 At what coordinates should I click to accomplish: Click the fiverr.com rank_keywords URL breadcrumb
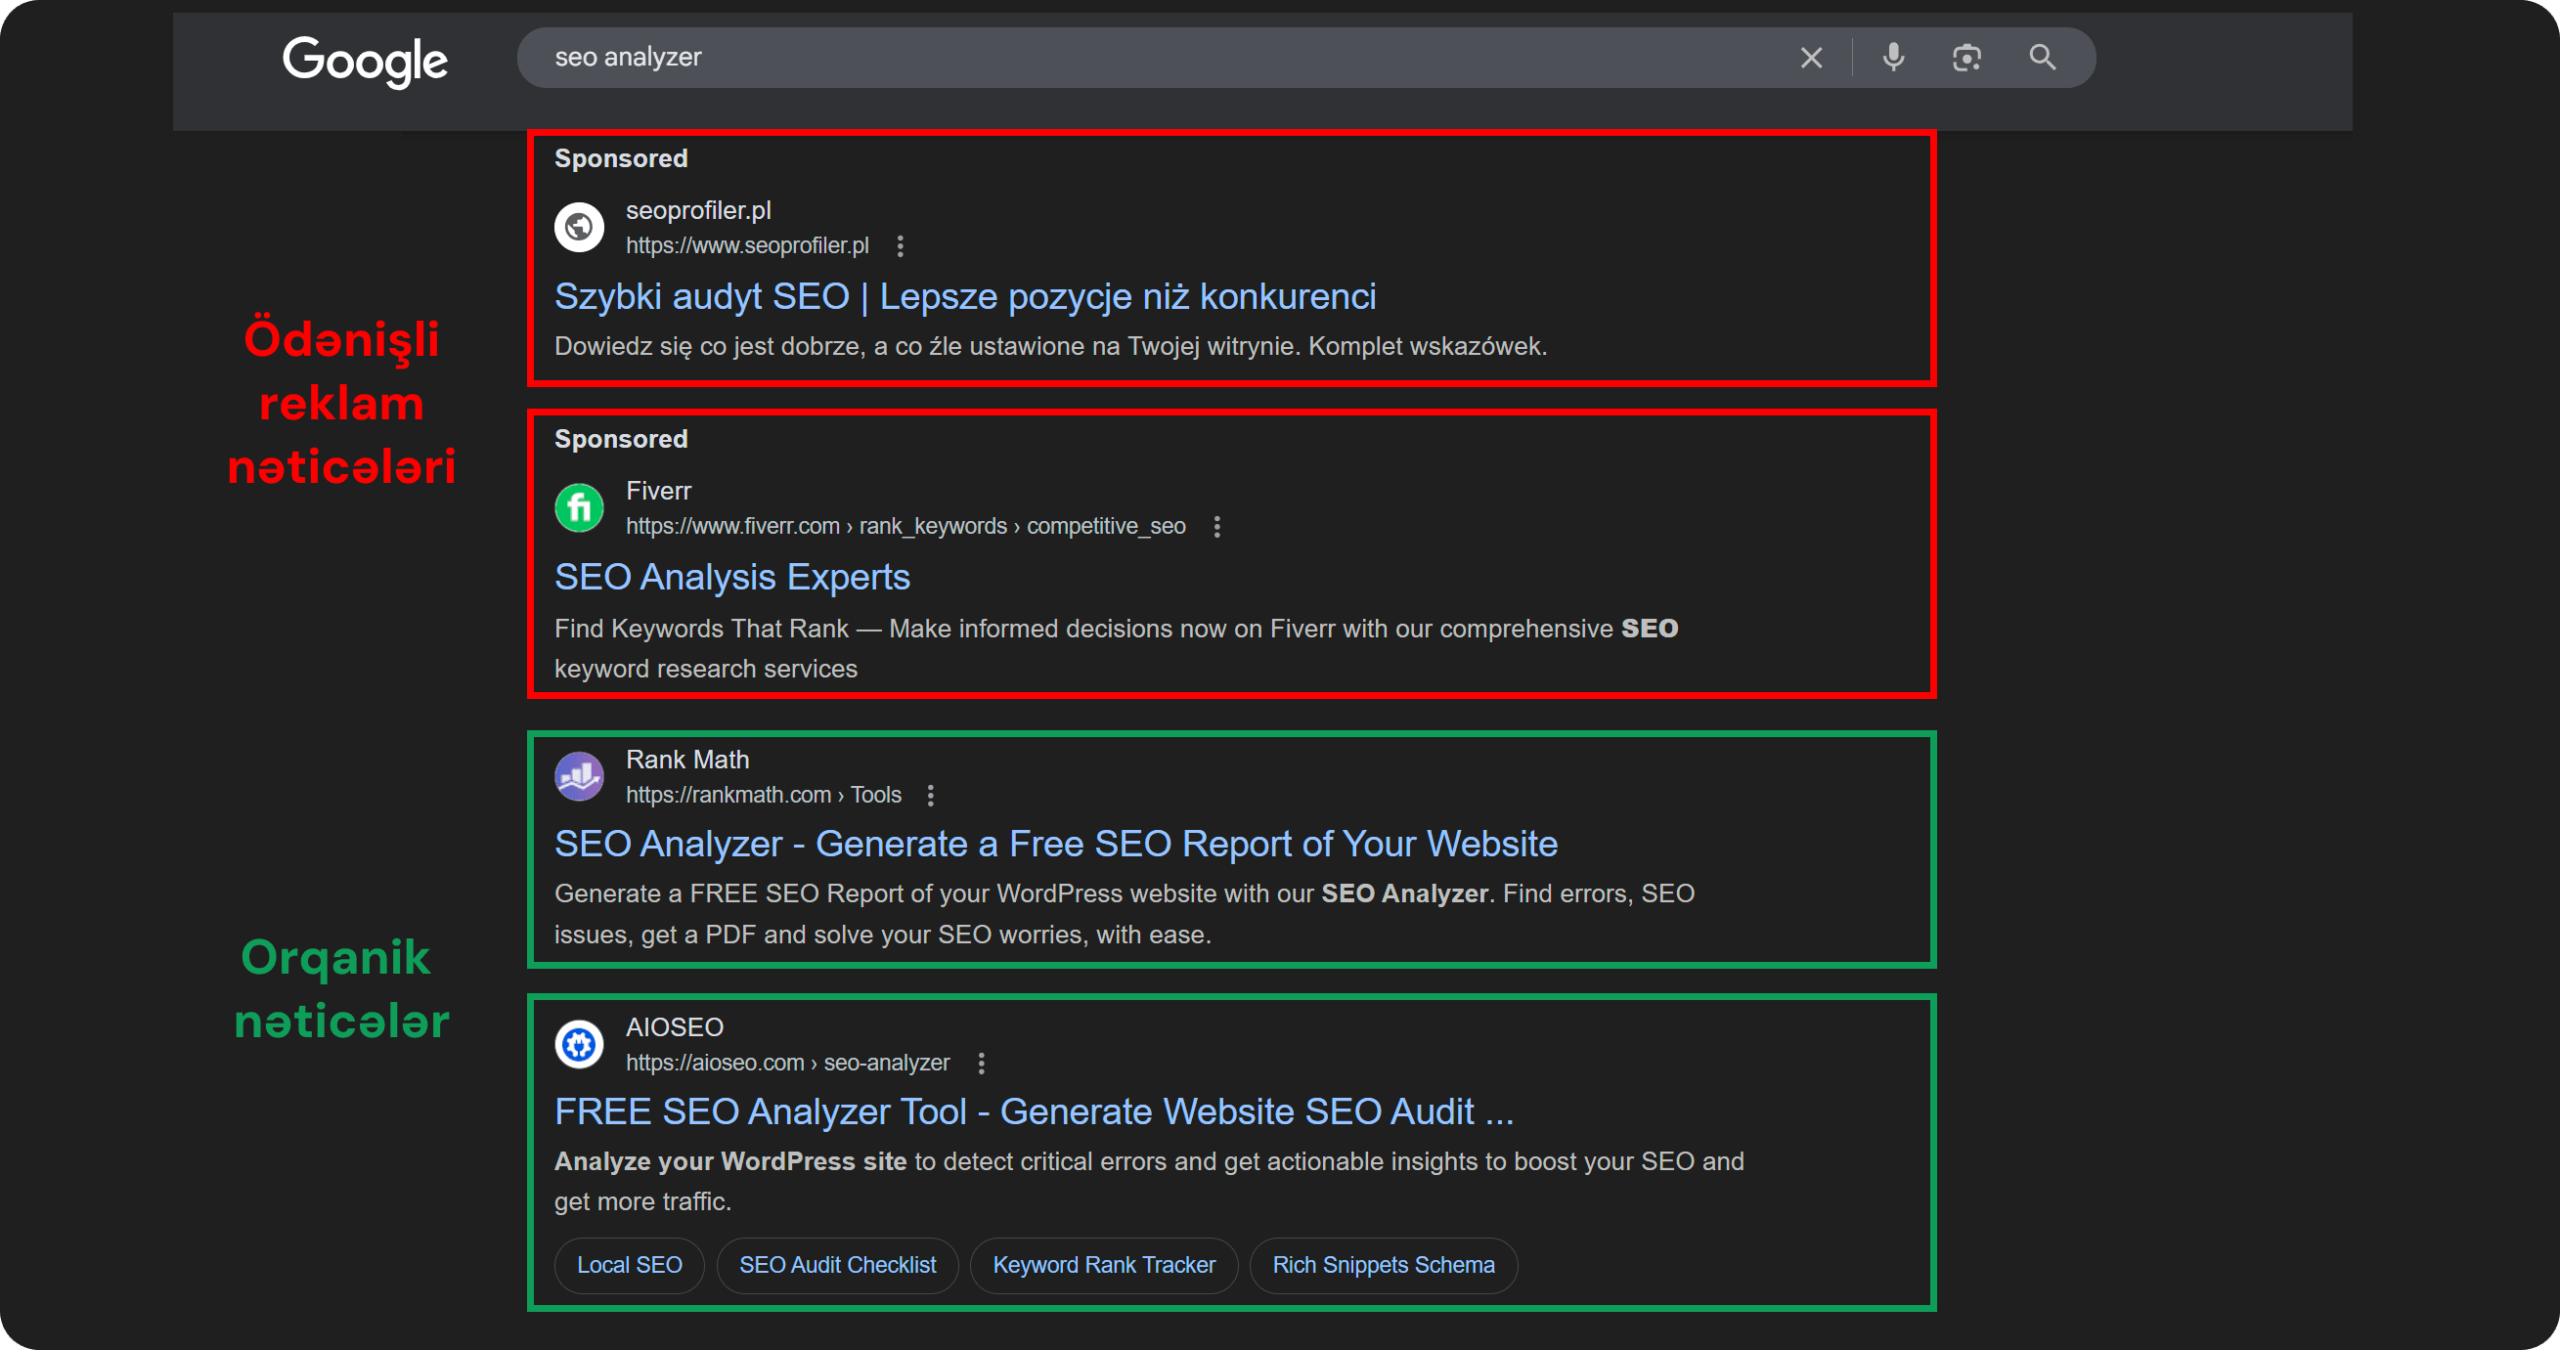click(x=906, y=527)
